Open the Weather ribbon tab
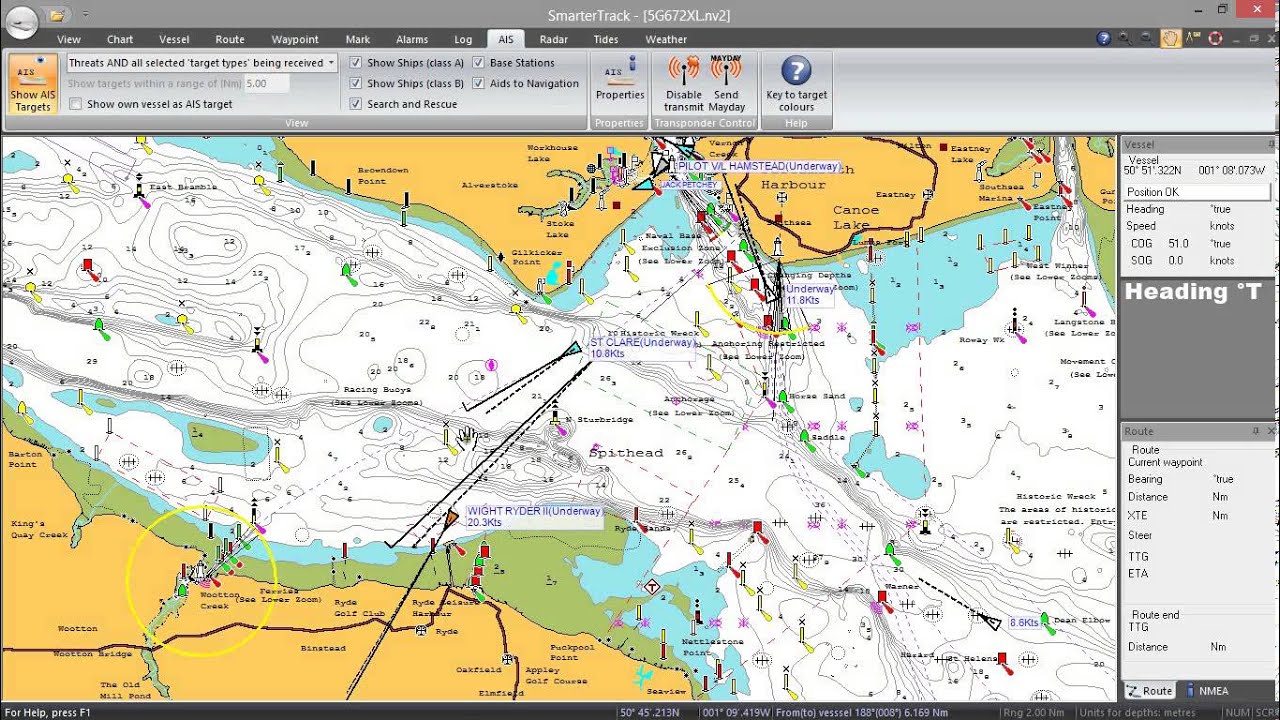Image resolution: width=1280 pixels, height=720 pixels. [x=666, y=39]
